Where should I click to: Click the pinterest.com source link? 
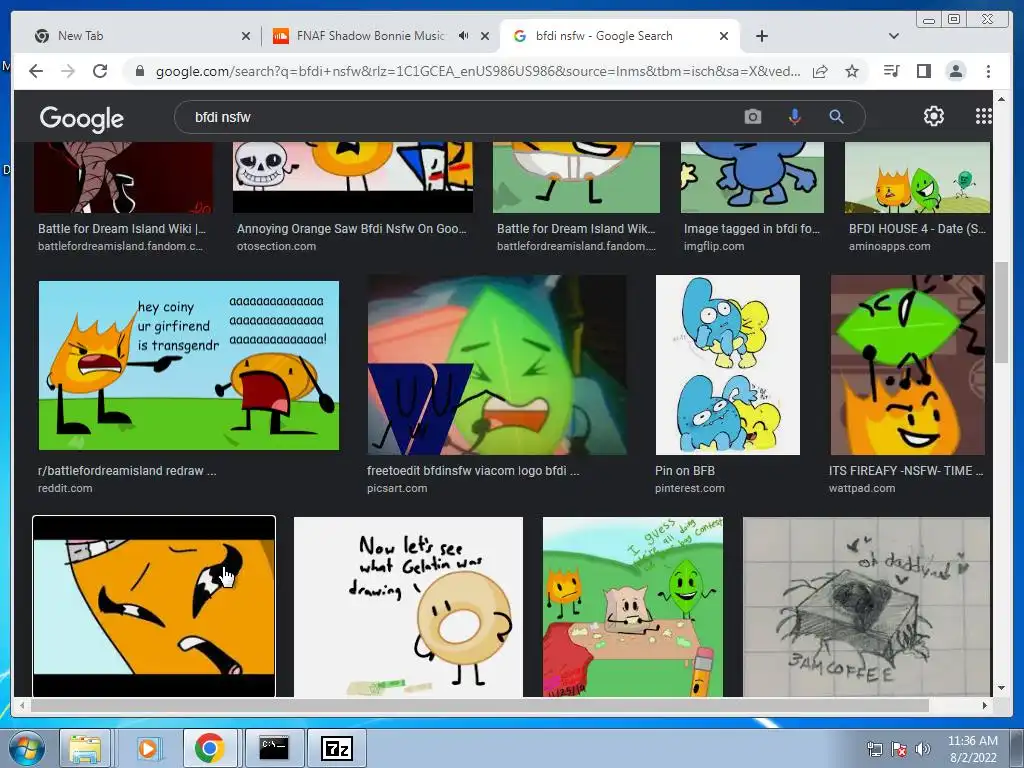click(x=690, y=488)
